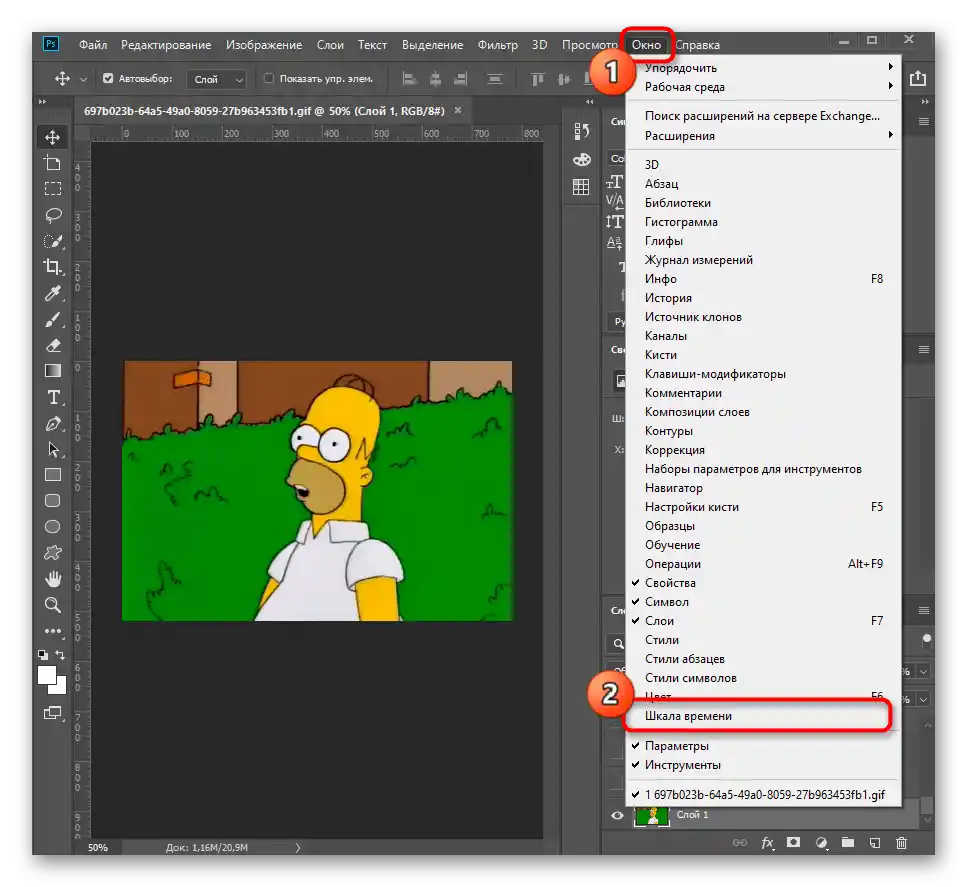Select the Move tool
967x887 pixels.
[x=53, y=137]
